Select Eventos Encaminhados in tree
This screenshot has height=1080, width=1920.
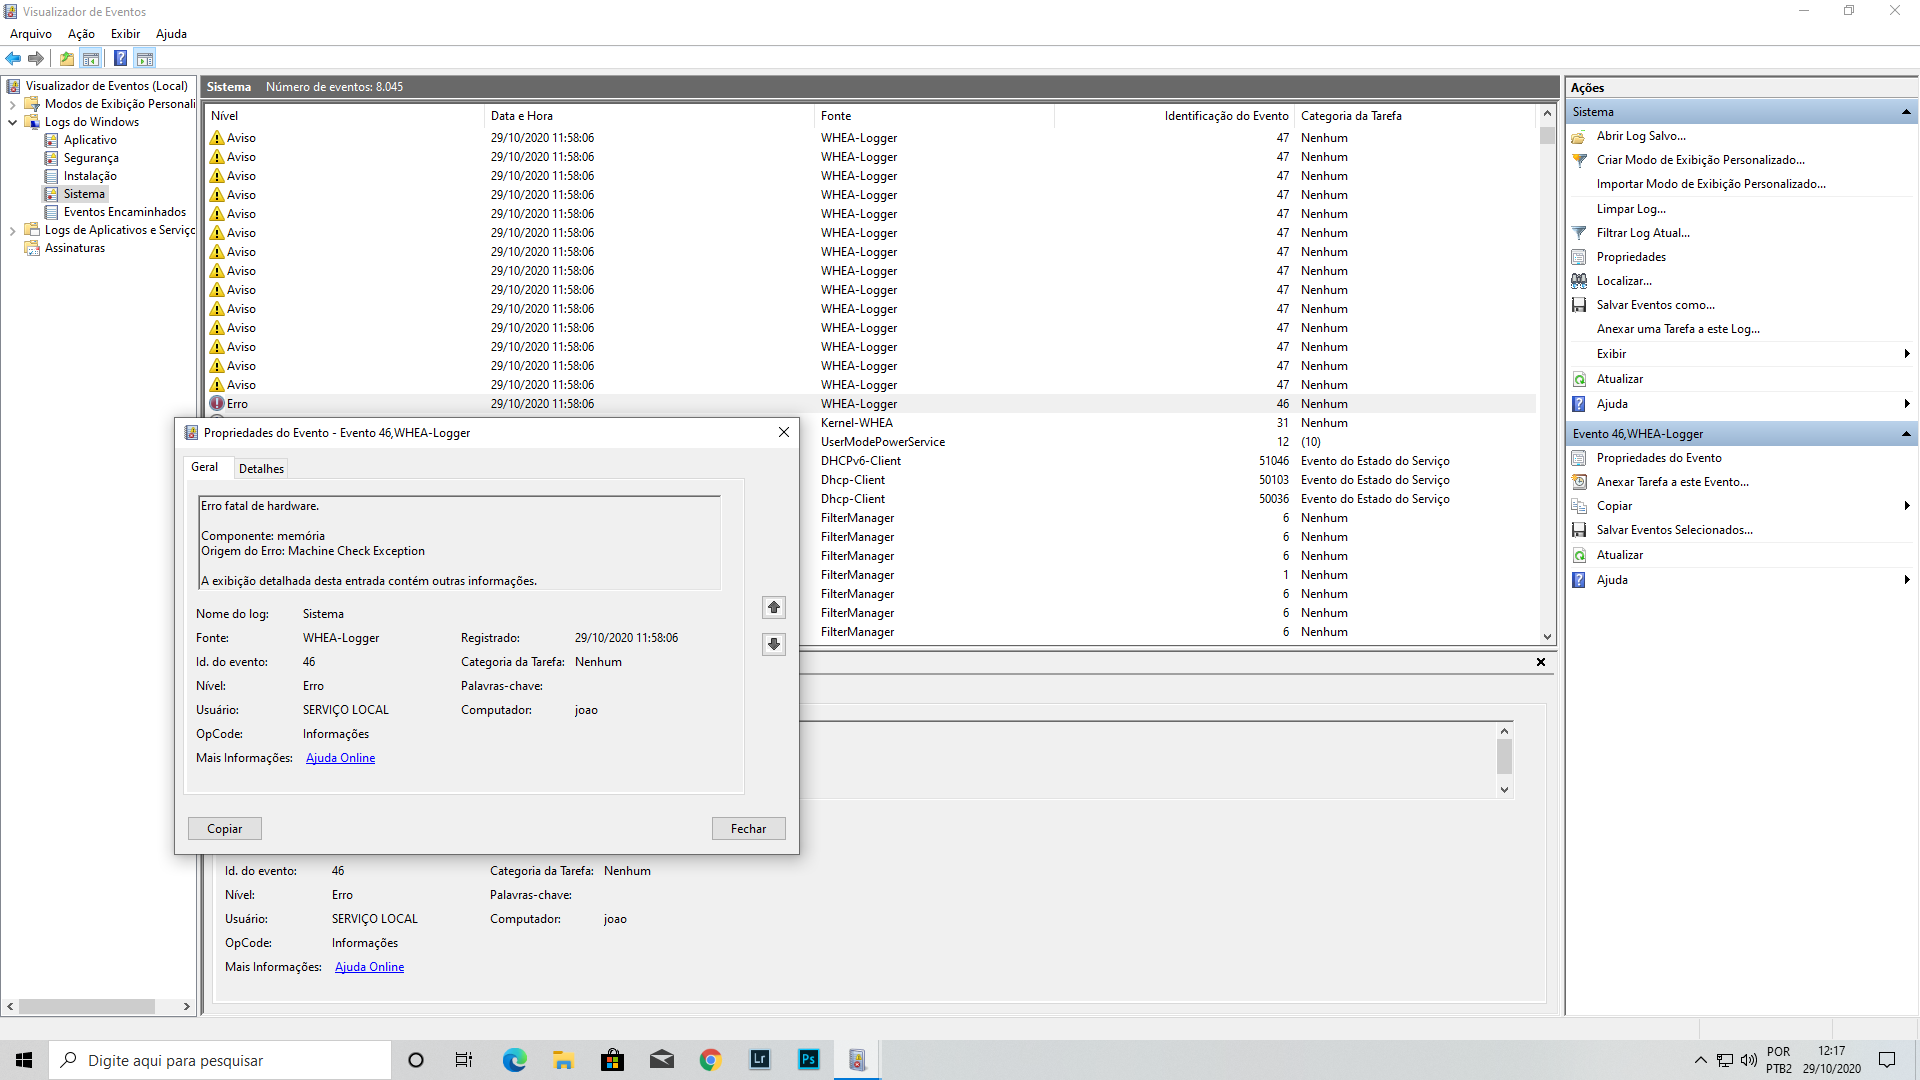tap(125, 212)
